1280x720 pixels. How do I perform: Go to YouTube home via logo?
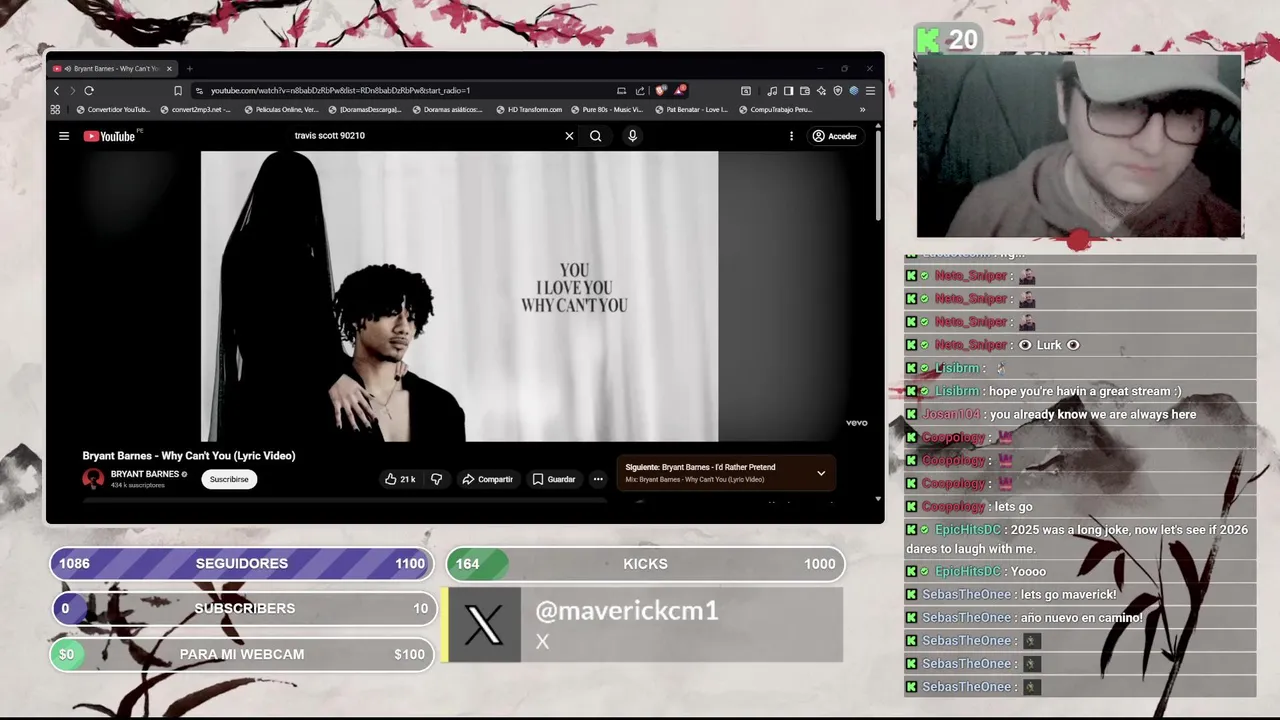point(110,136)
